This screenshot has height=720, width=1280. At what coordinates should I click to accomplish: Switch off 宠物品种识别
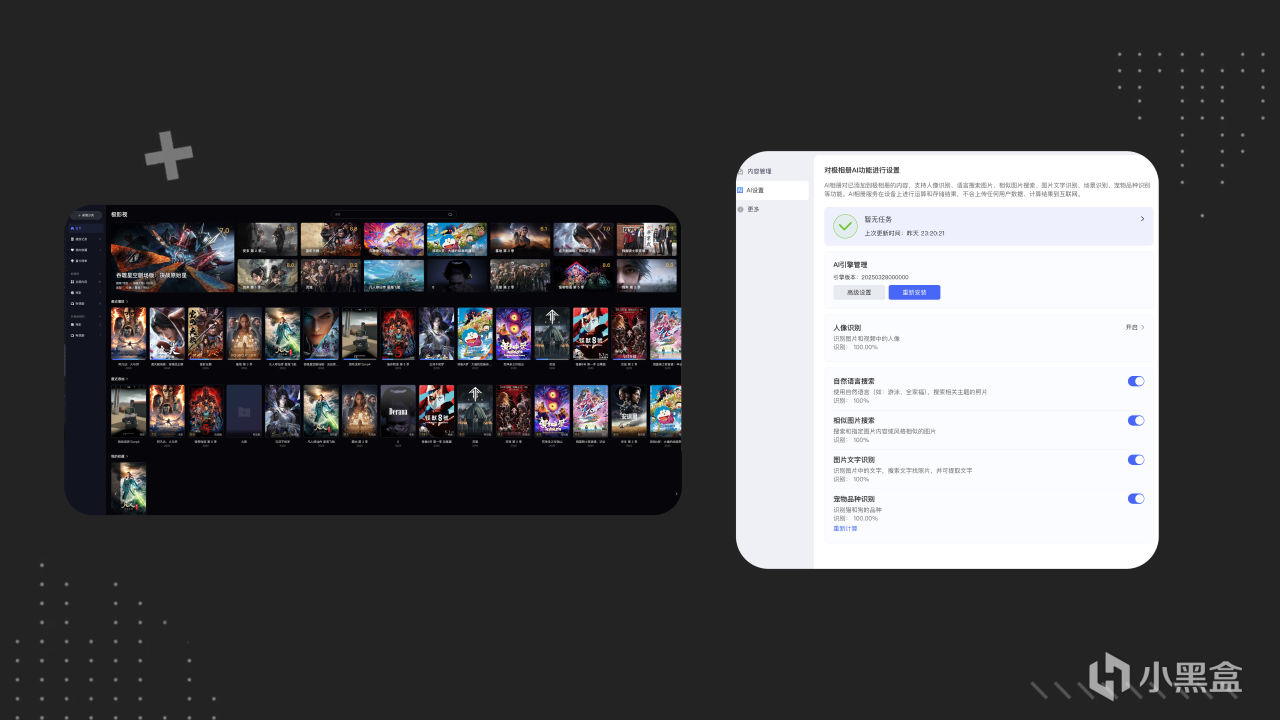point(1136,498)
